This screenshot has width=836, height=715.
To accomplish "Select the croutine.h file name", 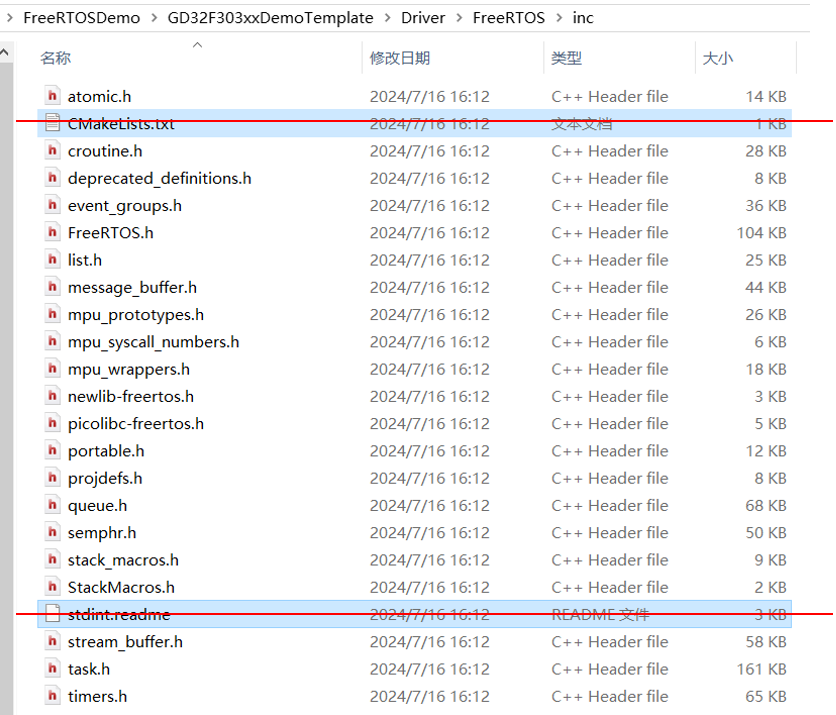I will [105, 151].
